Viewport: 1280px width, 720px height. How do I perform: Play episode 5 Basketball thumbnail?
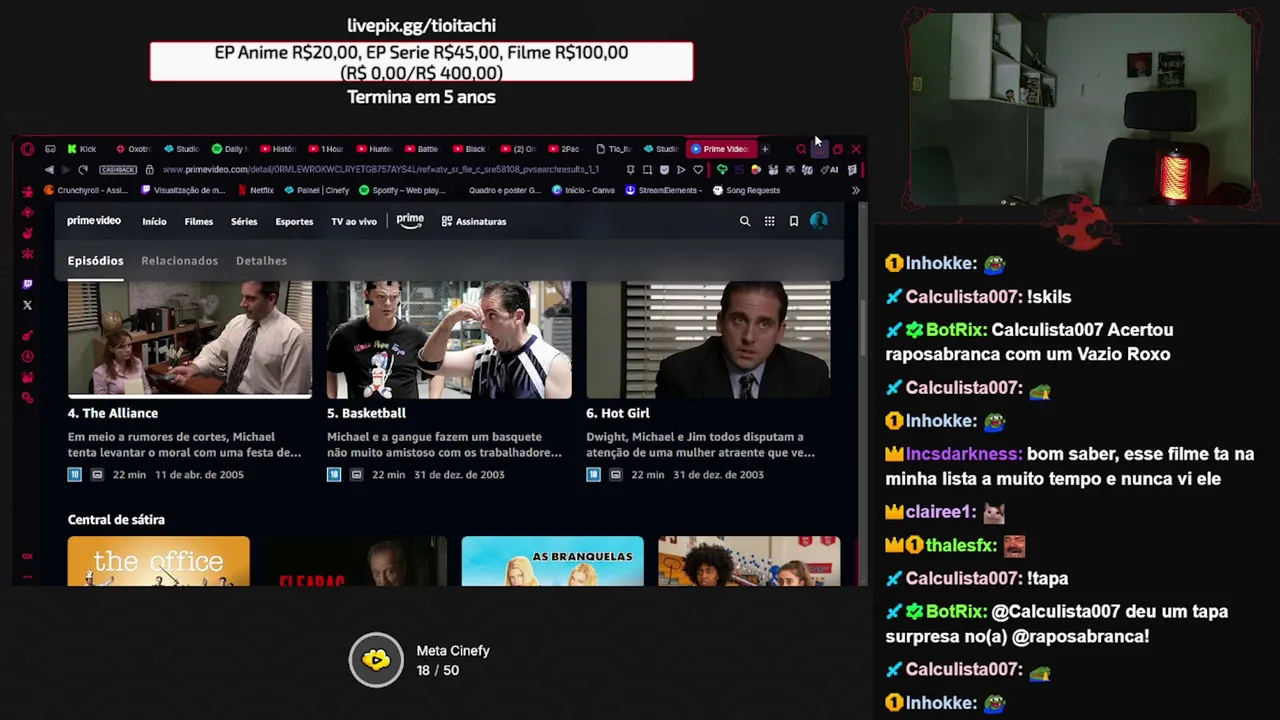449,339
